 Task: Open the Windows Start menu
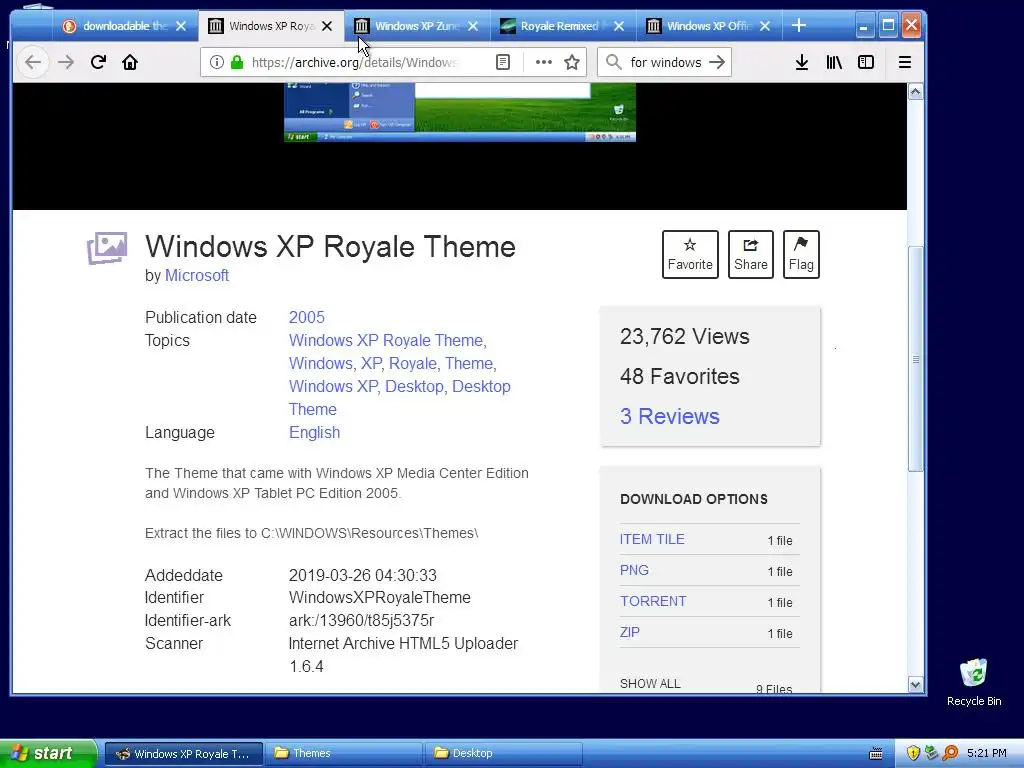click(47, 753)
